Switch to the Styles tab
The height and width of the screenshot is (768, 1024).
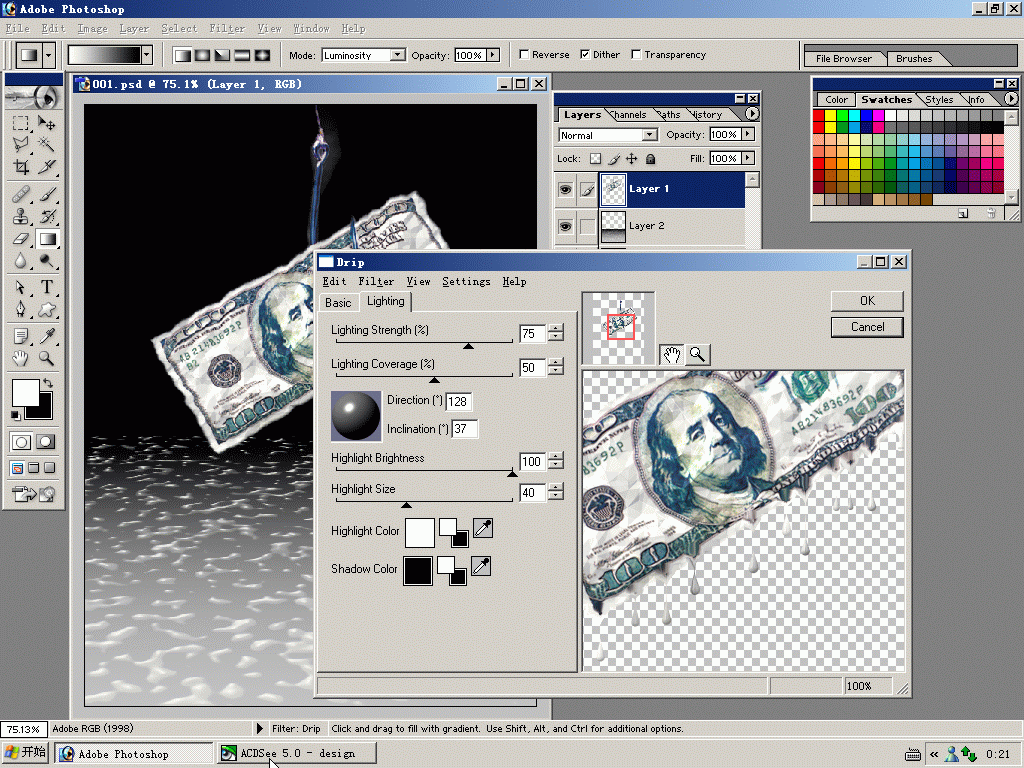point(938,100)
